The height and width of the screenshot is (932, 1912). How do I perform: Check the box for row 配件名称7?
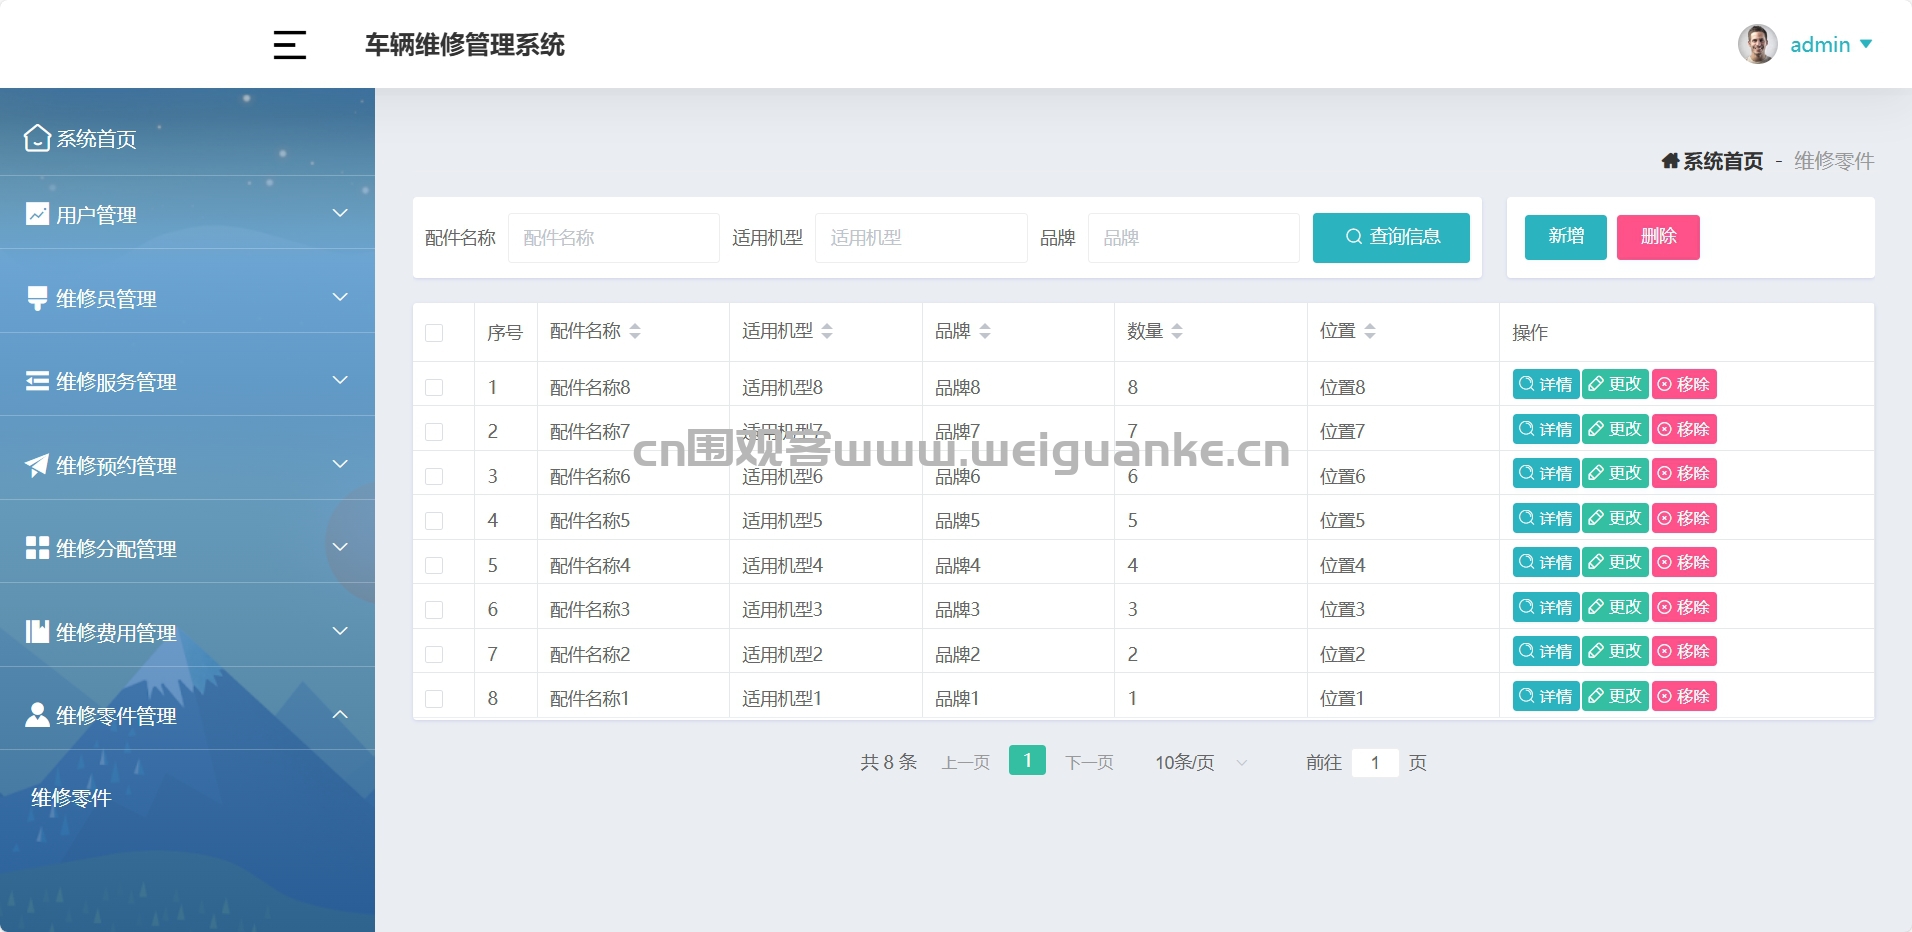tap(434, 431)
